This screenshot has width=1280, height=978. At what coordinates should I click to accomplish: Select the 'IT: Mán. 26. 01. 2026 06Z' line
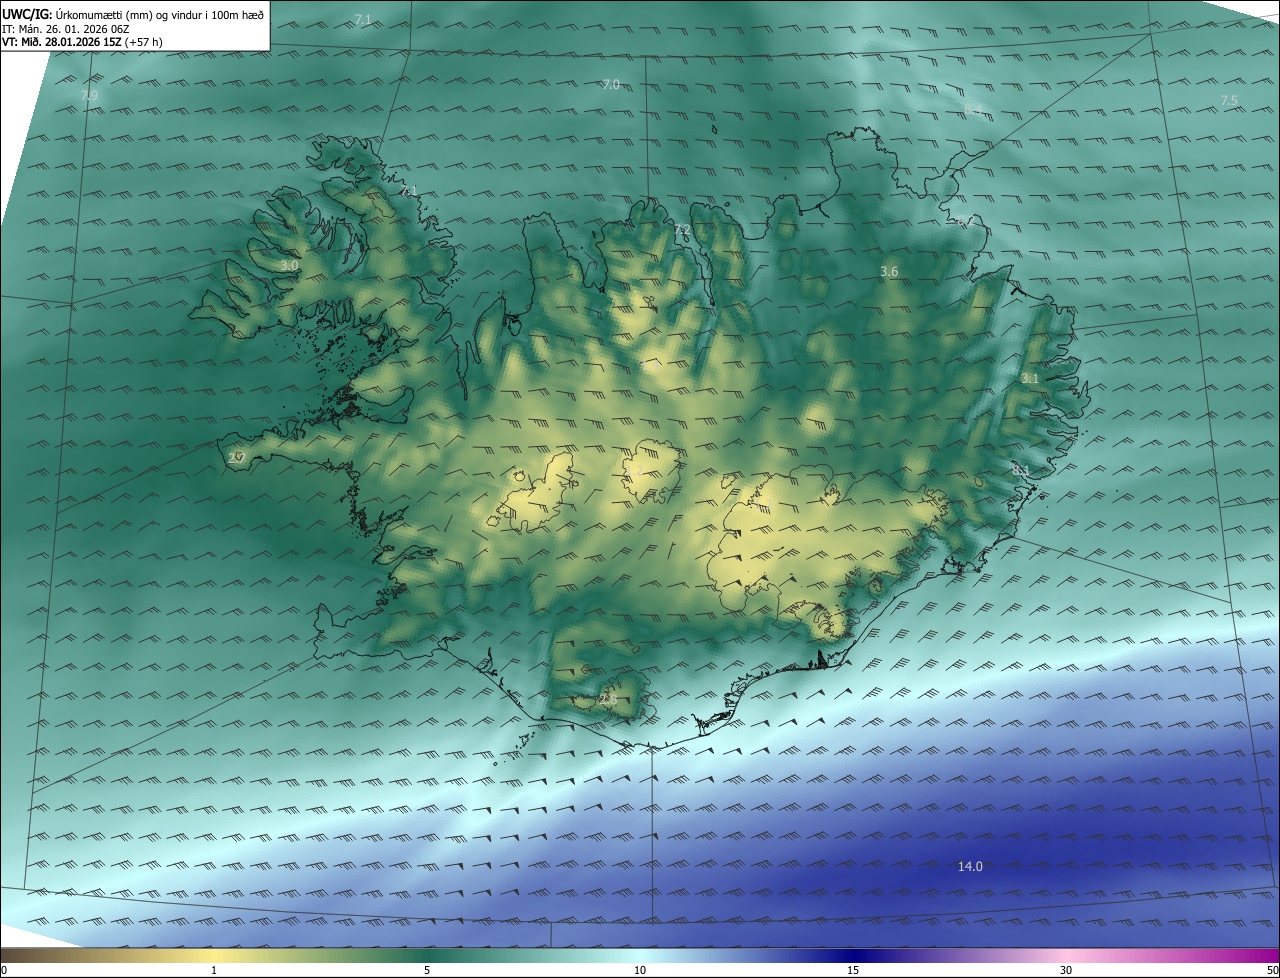click(x=65, y=28)
